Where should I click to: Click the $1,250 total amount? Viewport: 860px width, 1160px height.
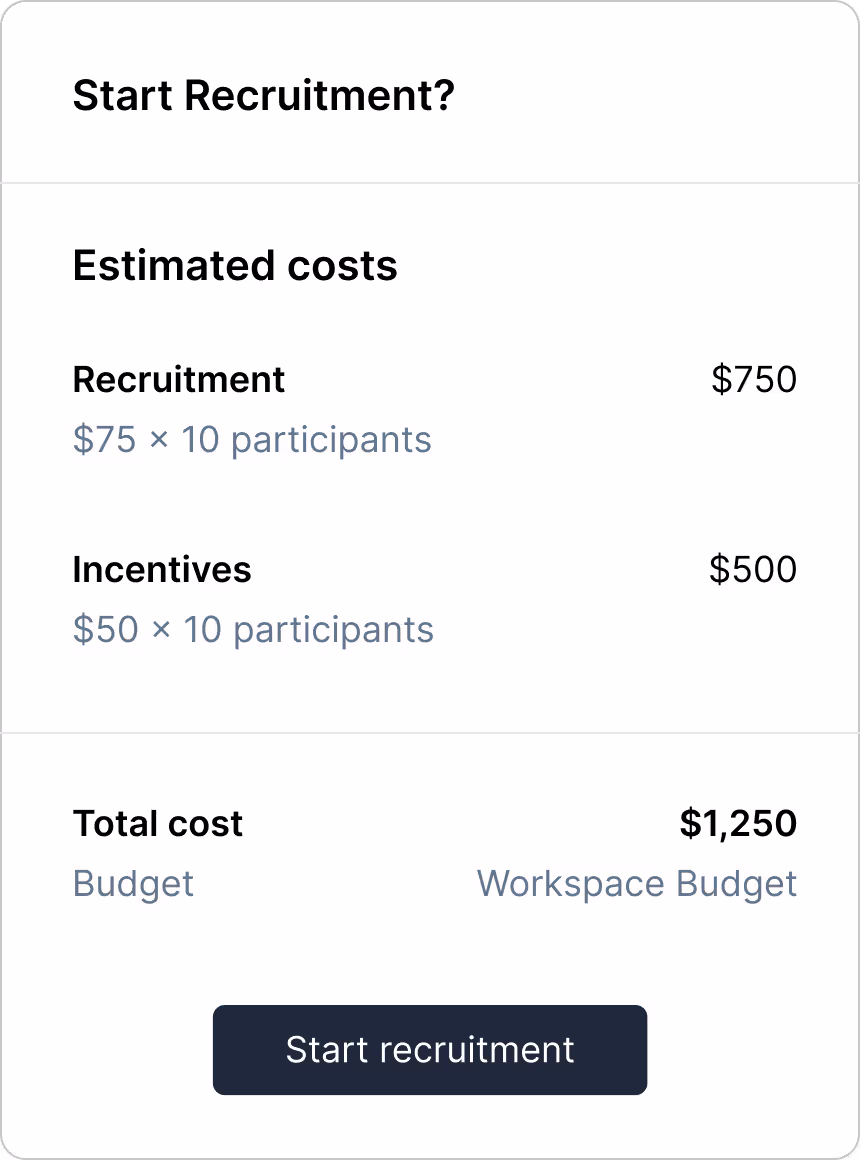[738, 823]
